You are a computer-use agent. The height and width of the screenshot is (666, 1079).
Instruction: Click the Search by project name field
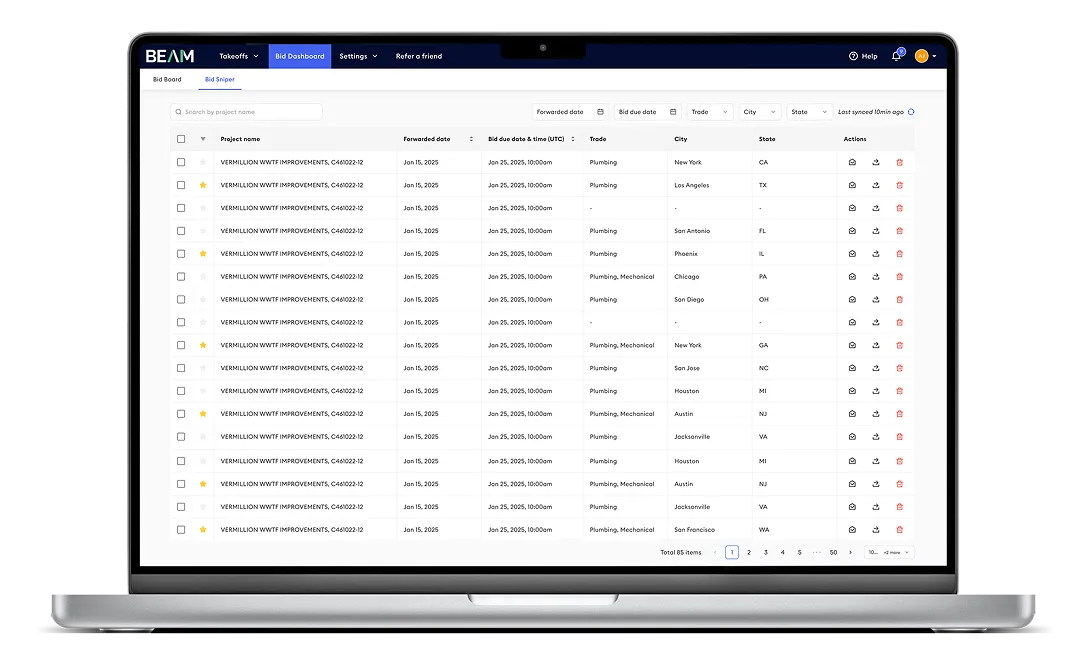point(246,112)
